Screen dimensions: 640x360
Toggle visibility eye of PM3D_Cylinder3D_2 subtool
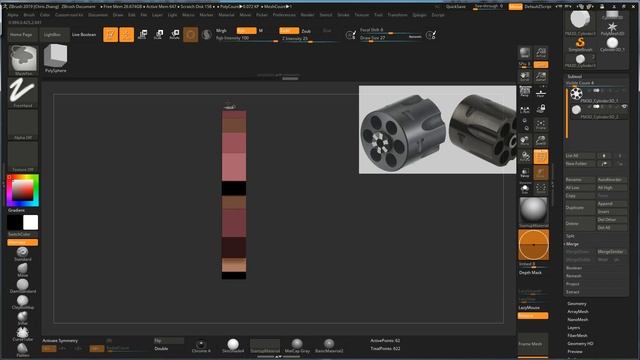[624, 107]
